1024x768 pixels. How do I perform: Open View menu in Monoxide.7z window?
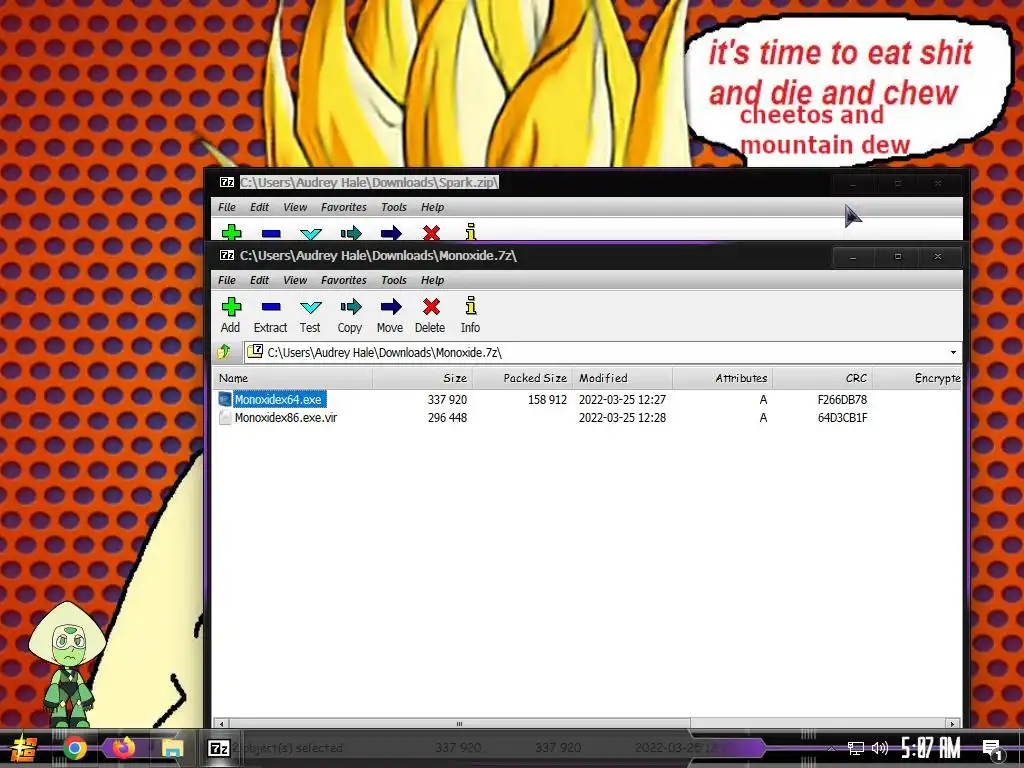[x=295, y=280]
